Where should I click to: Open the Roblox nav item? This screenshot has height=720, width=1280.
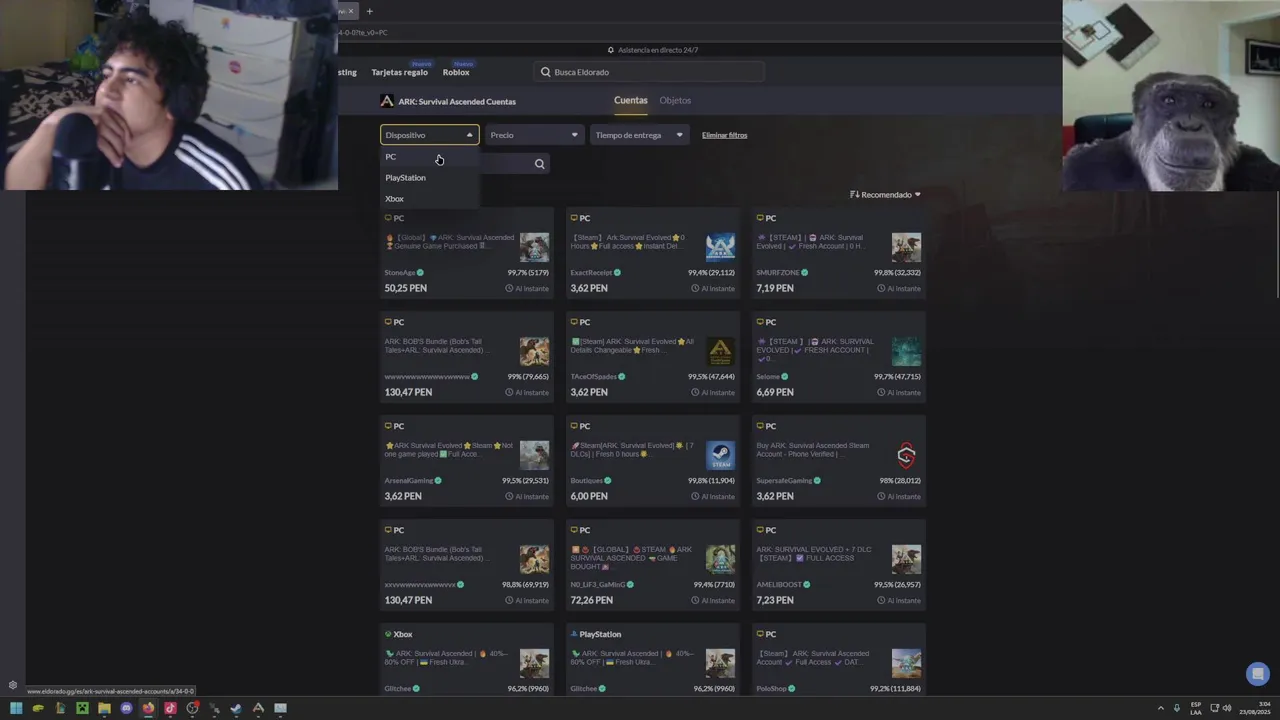click(456, 72)
